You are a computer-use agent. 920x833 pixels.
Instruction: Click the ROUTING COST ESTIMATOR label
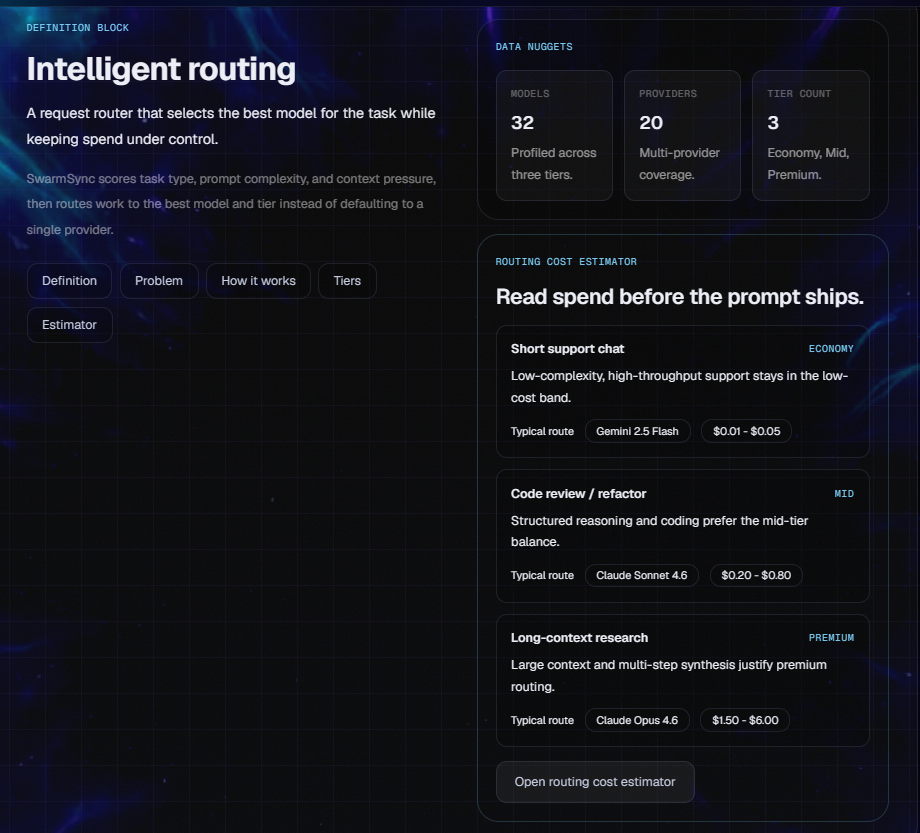[566, 262]
